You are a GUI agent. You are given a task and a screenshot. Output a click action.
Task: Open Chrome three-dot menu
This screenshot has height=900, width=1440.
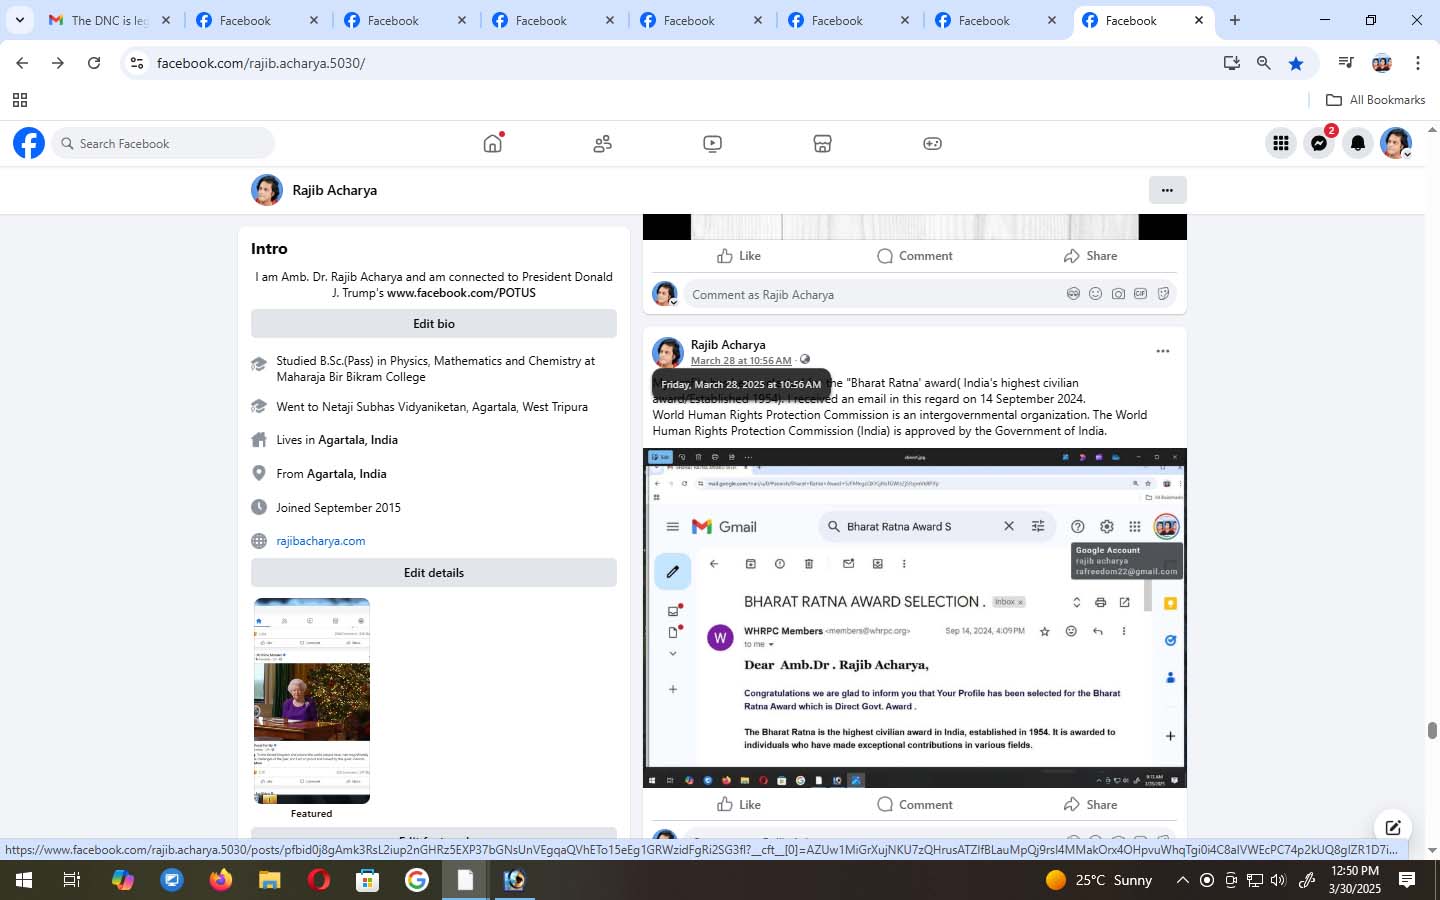coord(1417,63)
